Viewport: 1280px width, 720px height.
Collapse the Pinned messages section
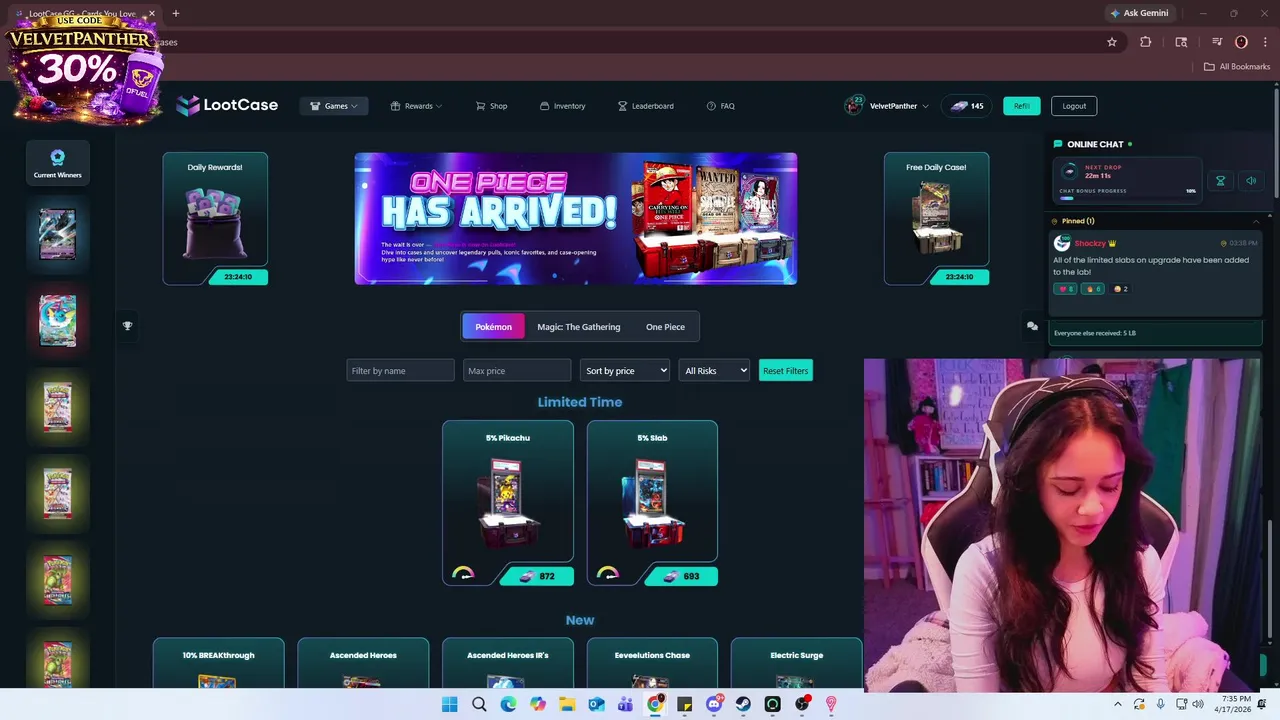(x=1256, y=221)
